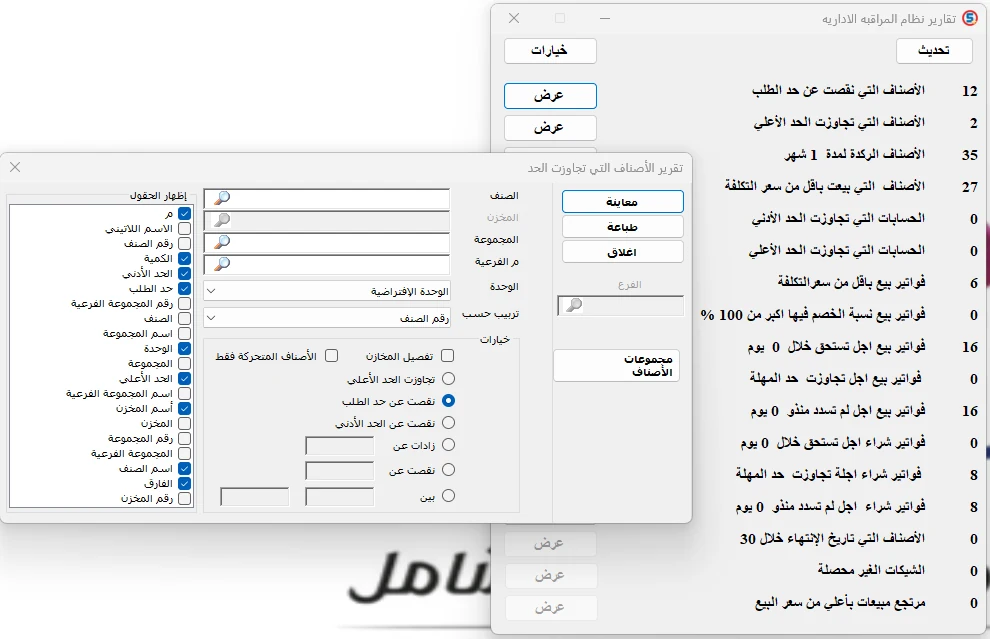Screen dimensions: 990x639
Task: Click row فواتير شراء اجل تستحق خلال 0 يوم
Action: (x=833, y=443)
